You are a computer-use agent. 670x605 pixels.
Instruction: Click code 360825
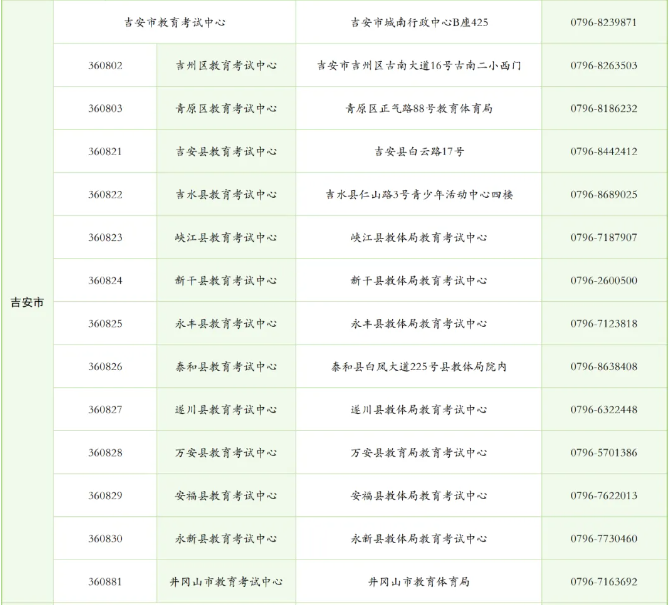click(105, 323)
